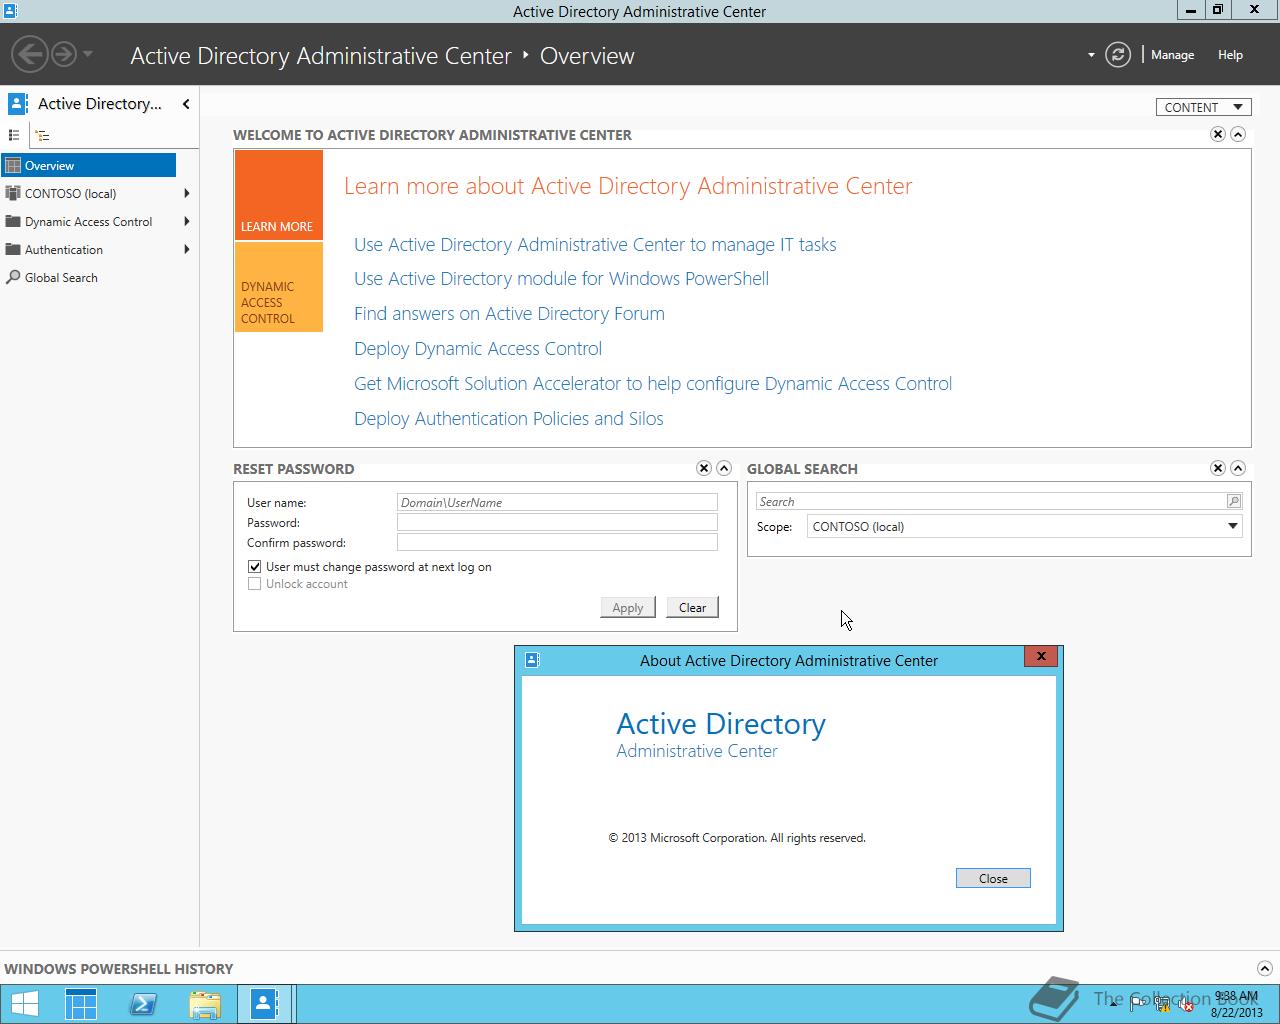Select Authentication node
1280x1024 pixels.
(63, 250)
